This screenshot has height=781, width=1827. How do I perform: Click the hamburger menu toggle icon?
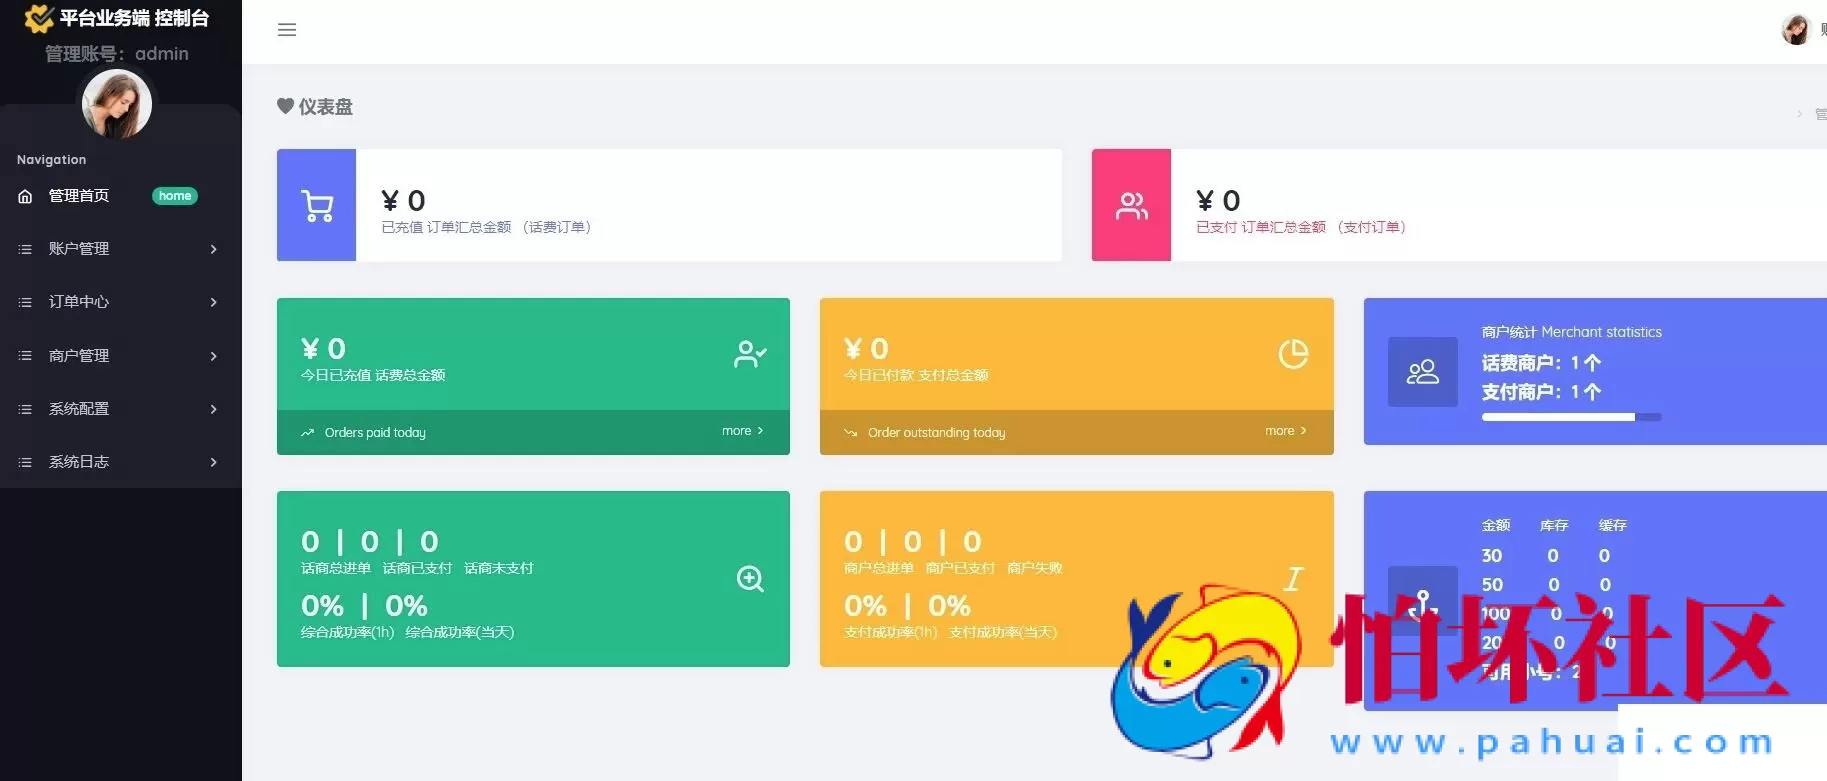pos(287,30)
